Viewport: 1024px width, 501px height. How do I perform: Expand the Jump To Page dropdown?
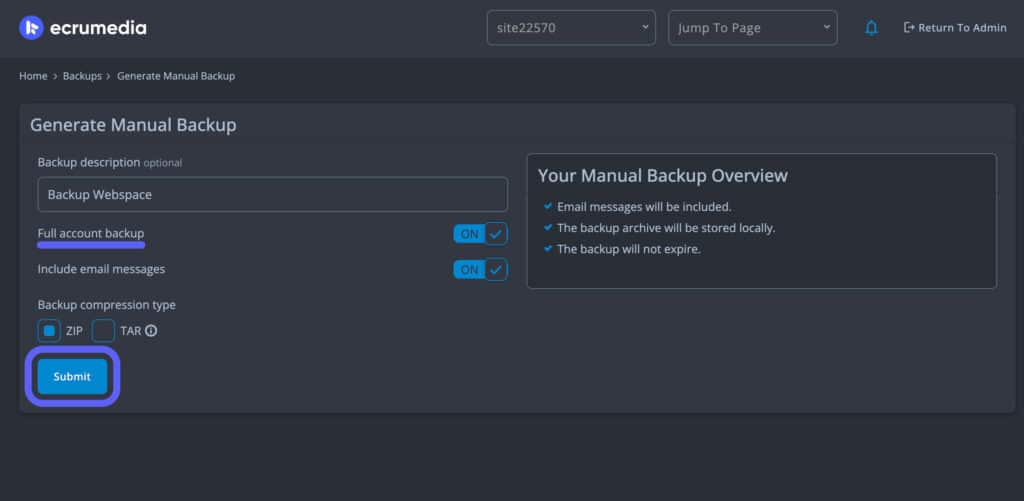(752, 28)
